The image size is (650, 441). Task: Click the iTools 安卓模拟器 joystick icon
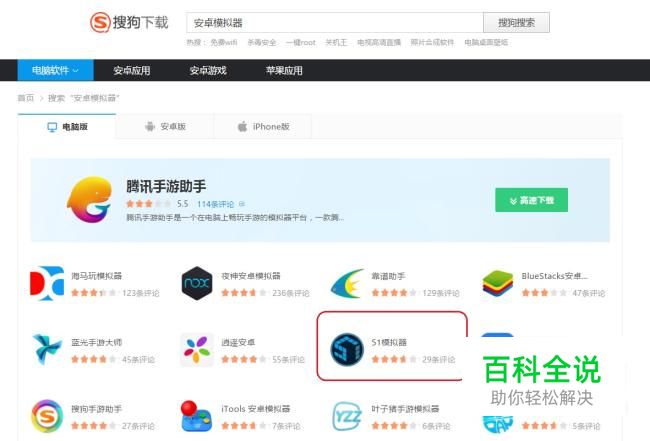(x=196, y=416)
